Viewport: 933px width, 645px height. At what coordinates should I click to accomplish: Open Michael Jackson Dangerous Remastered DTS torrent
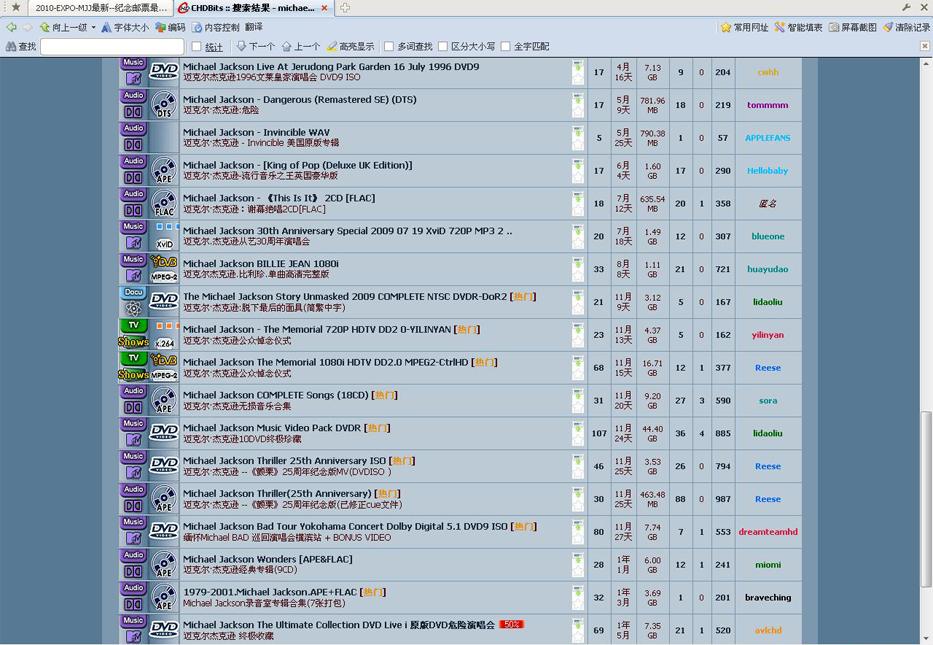tap(299, 99)
